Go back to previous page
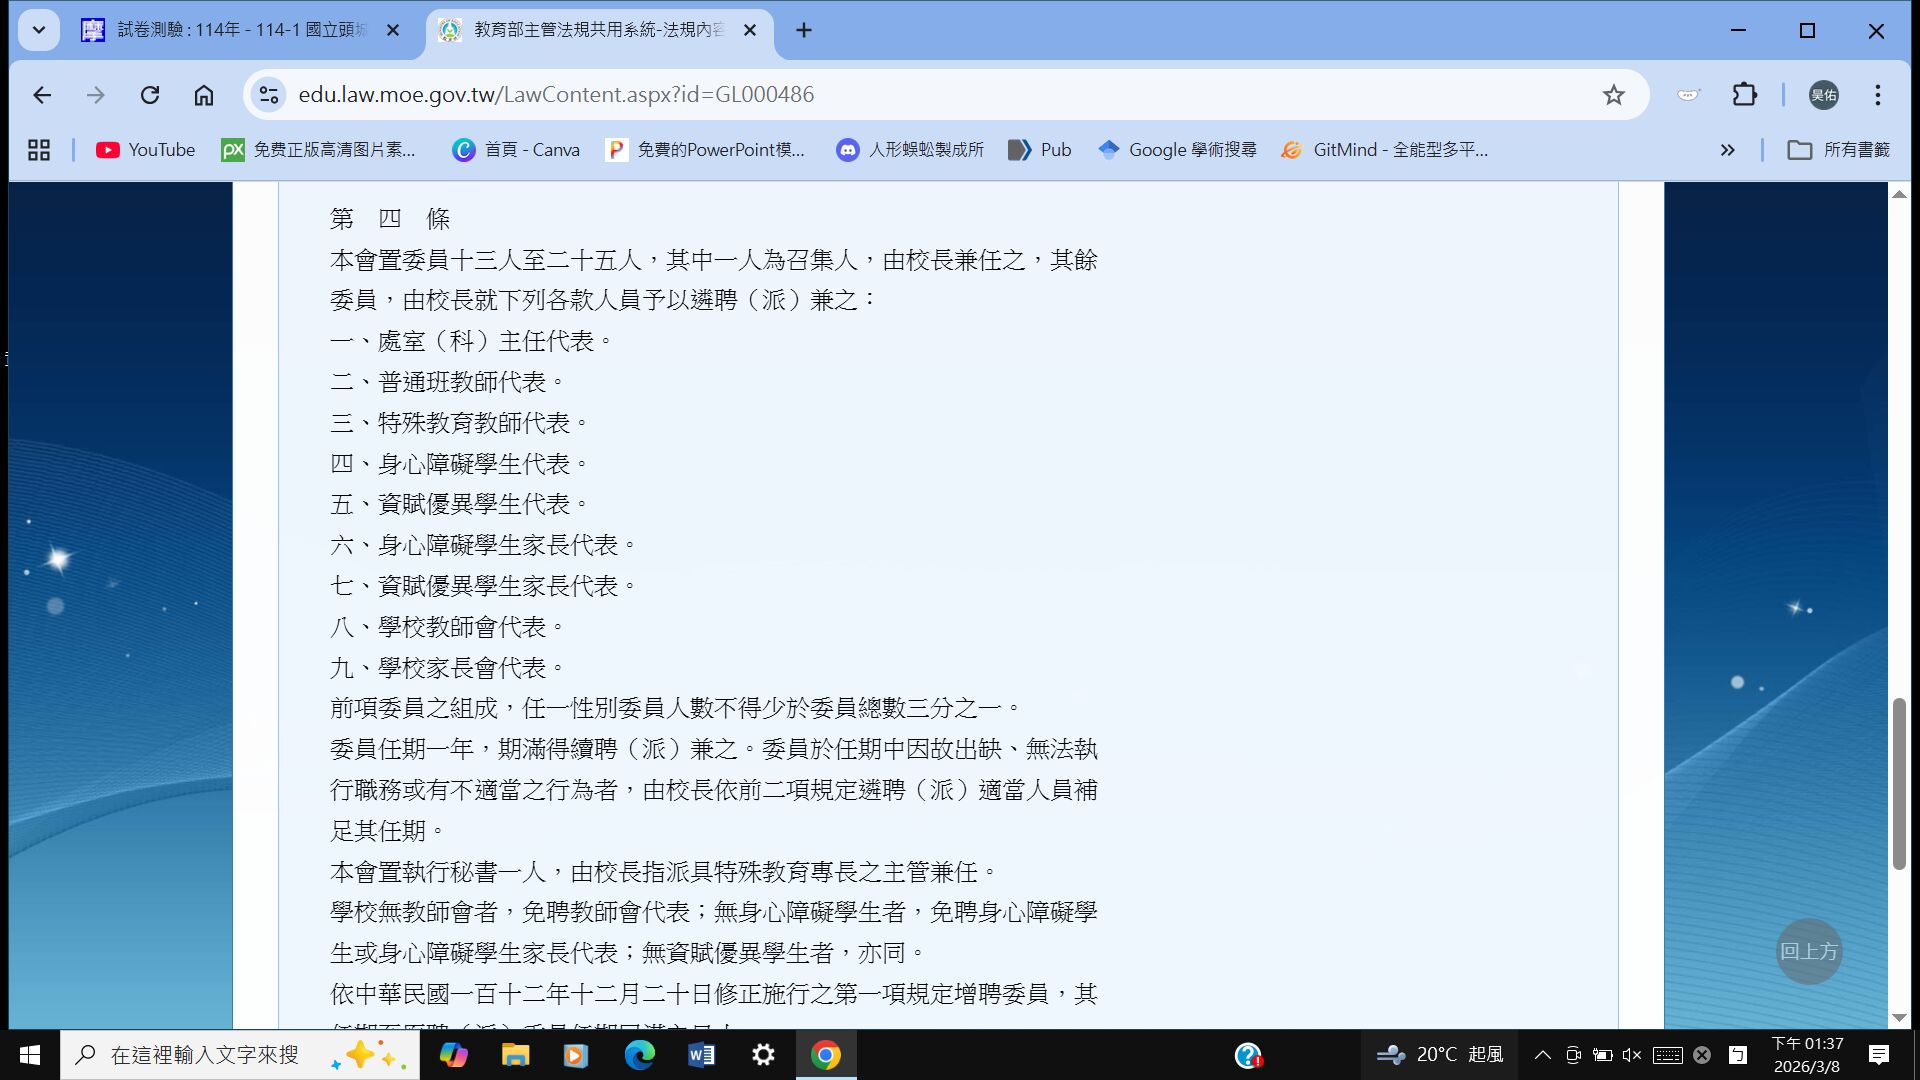 tap(42, 95)
